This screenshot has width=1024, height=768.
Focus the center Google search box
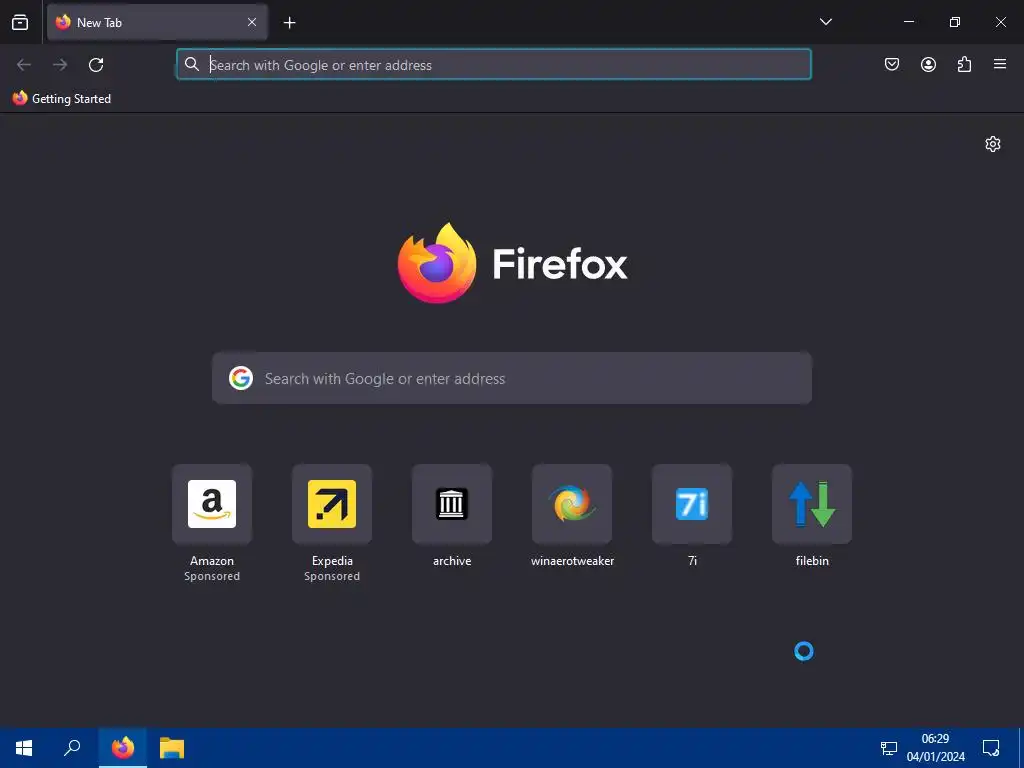point(512,378)
